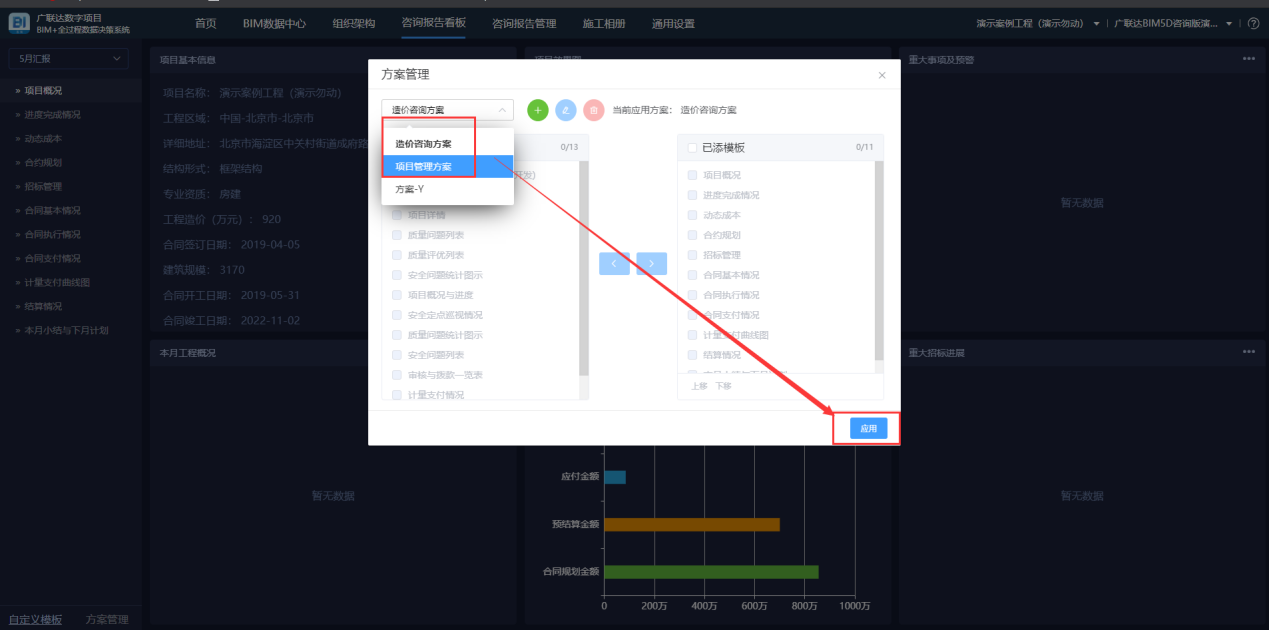
Task: Click the 已添模板 list scrollbar
Action: [879, 261]
